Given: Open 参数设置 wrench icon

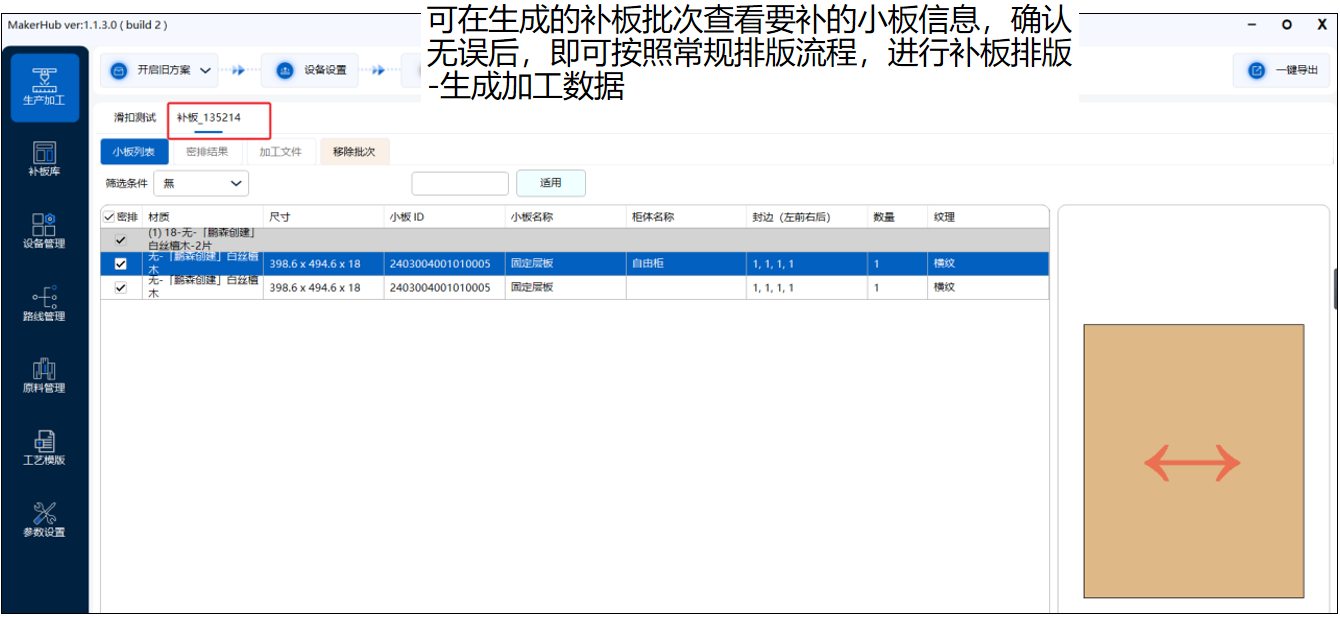Looking at the screenshot, I should point(45,519).
